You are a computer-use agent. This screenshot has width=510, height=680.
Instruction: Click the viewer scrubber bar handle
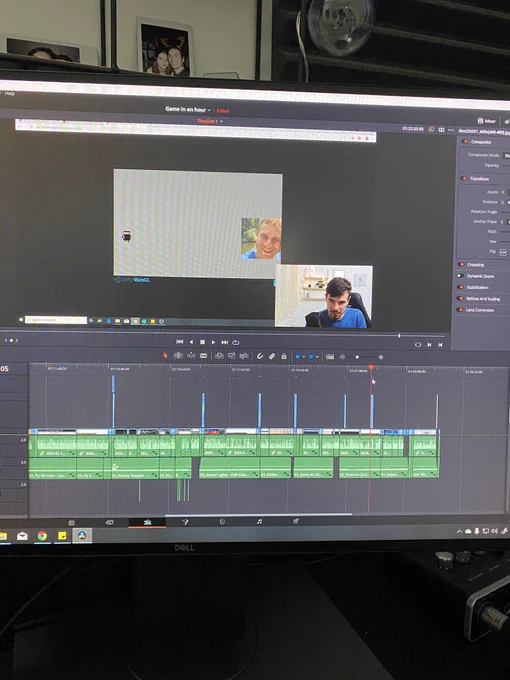399,335
